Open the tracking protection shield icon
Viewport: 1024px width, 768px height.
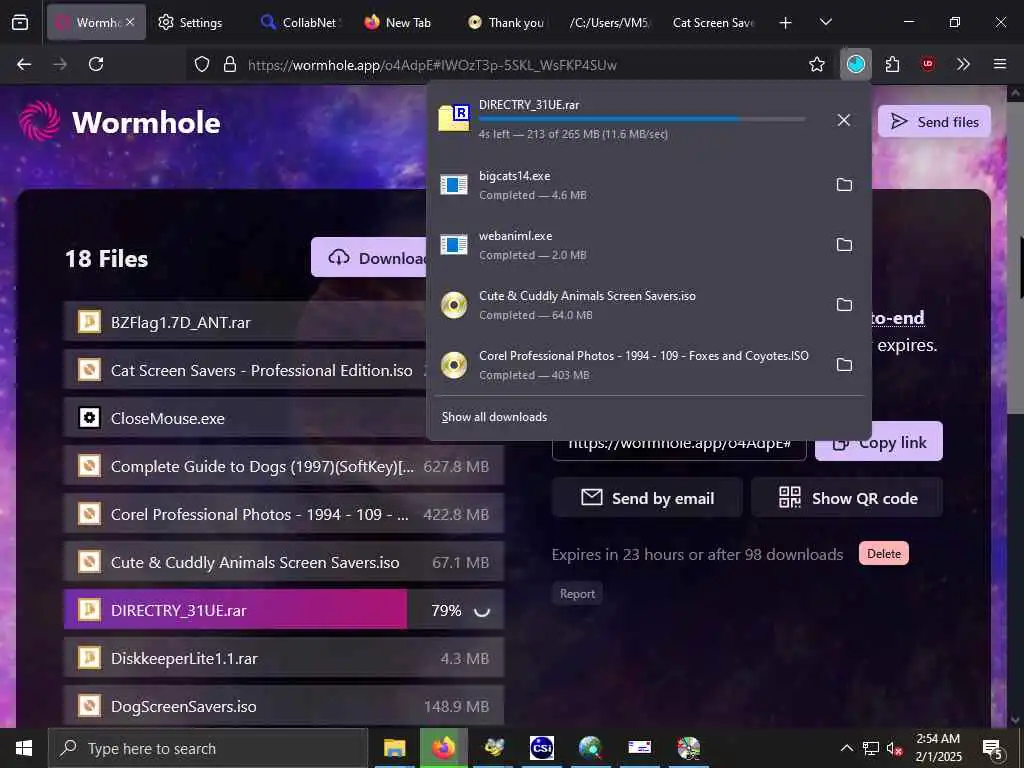click(x=202, y=64)
